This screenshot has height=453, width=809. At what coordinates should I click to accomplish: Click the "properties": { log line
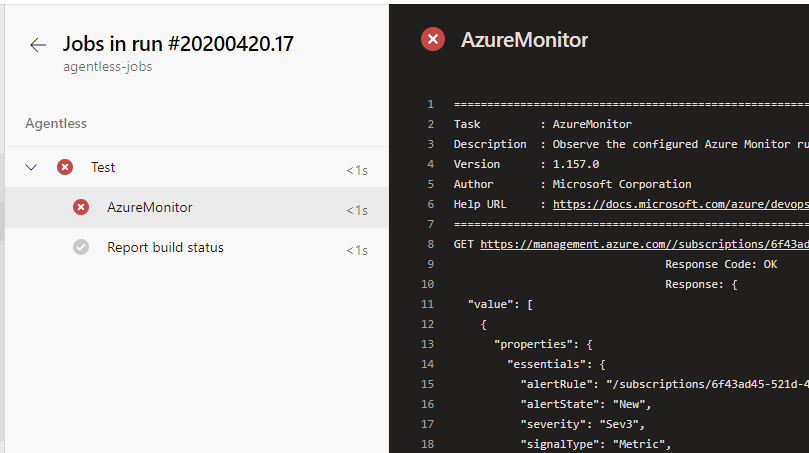pos(543,344)
